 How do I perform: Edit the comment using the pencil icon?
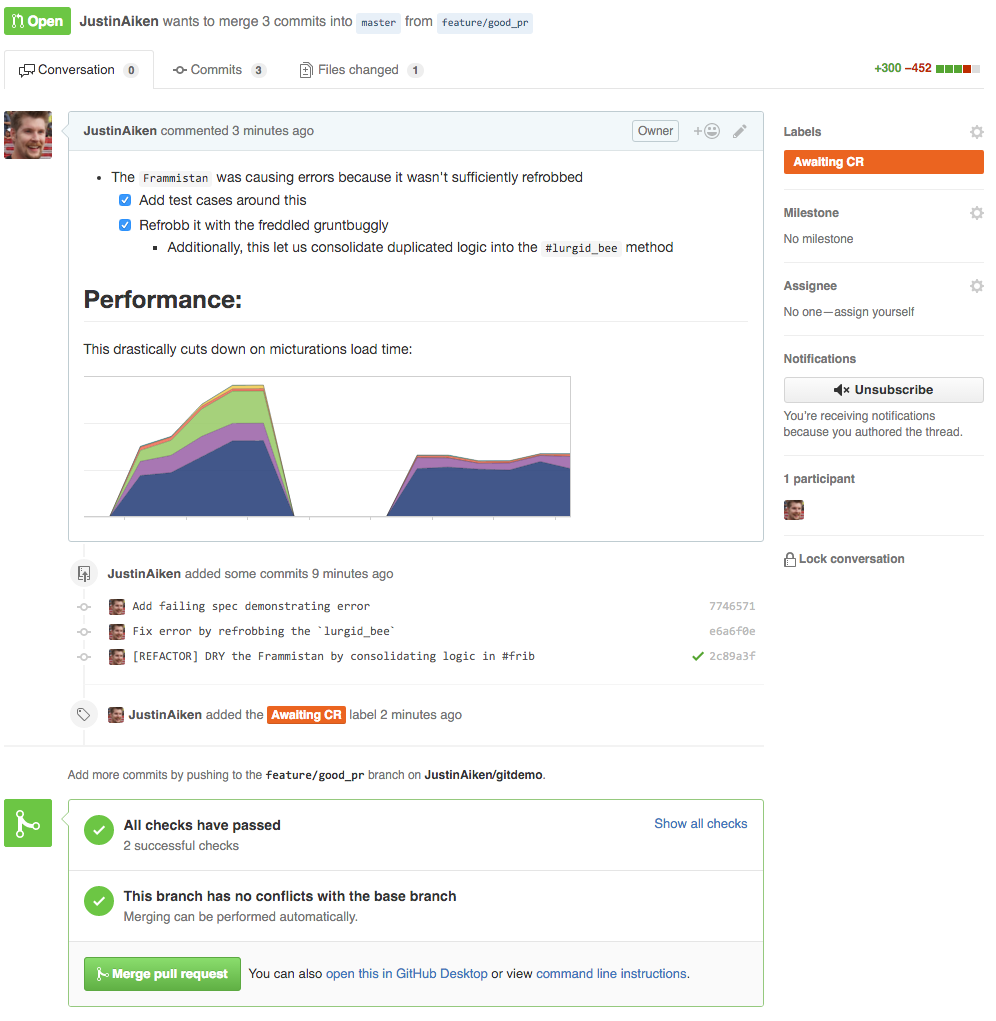(x=740, y=131)
